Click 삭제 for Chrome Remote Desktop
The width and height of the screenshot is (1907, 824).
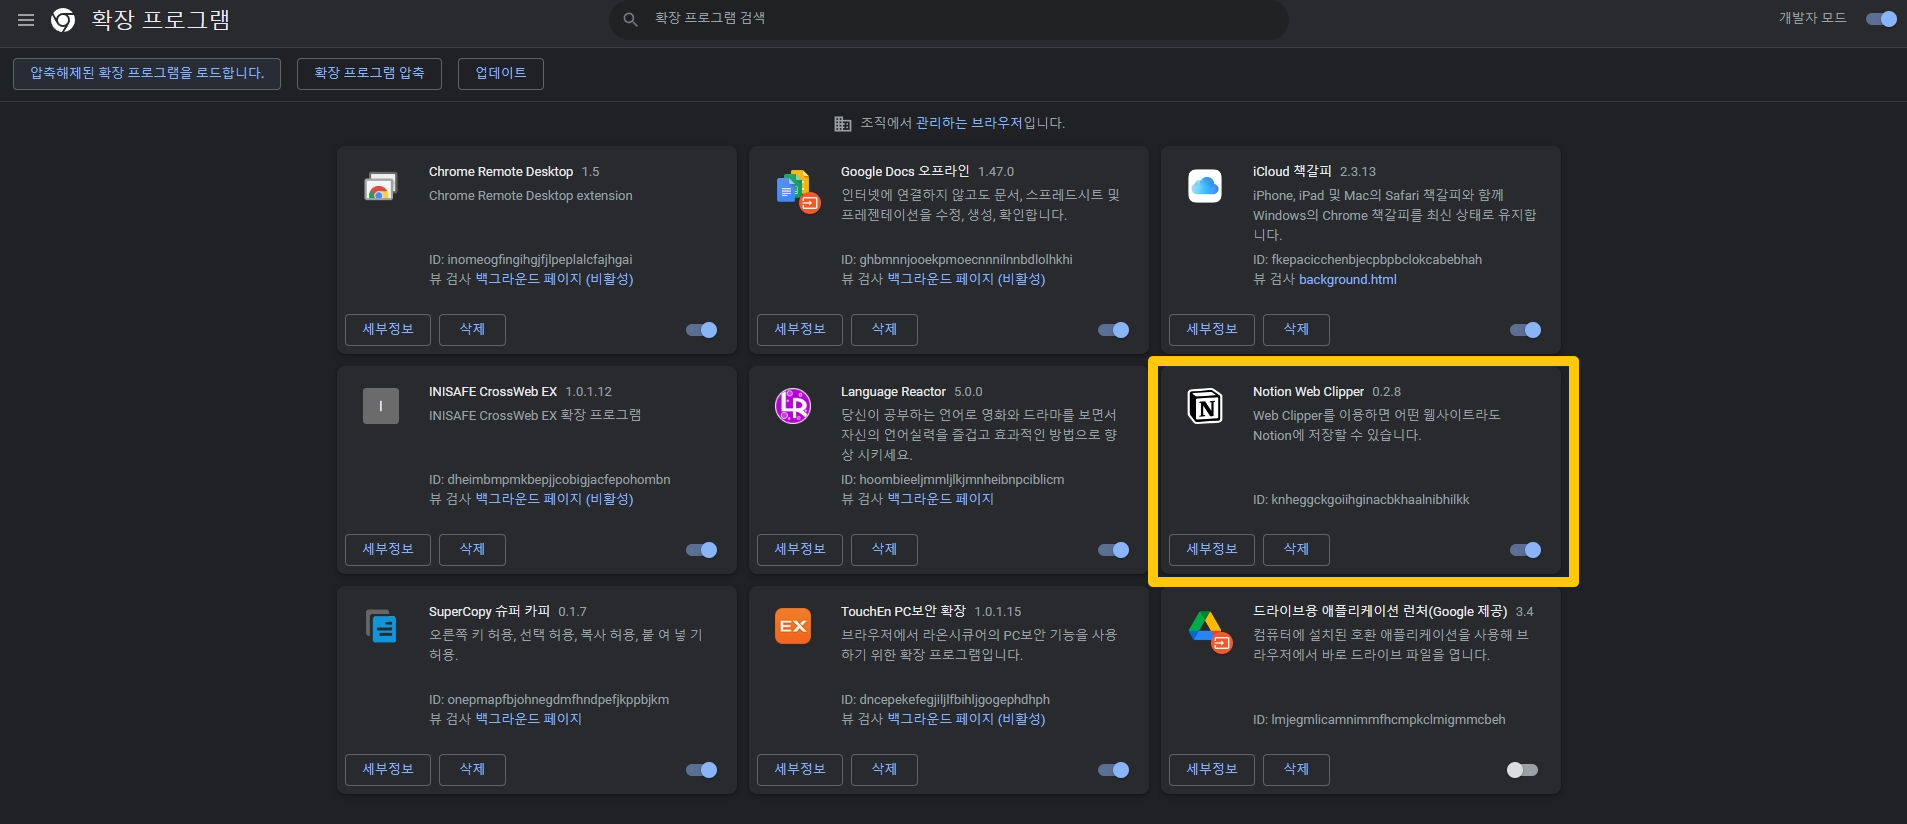pyautogui.click(x=472, y=329)
